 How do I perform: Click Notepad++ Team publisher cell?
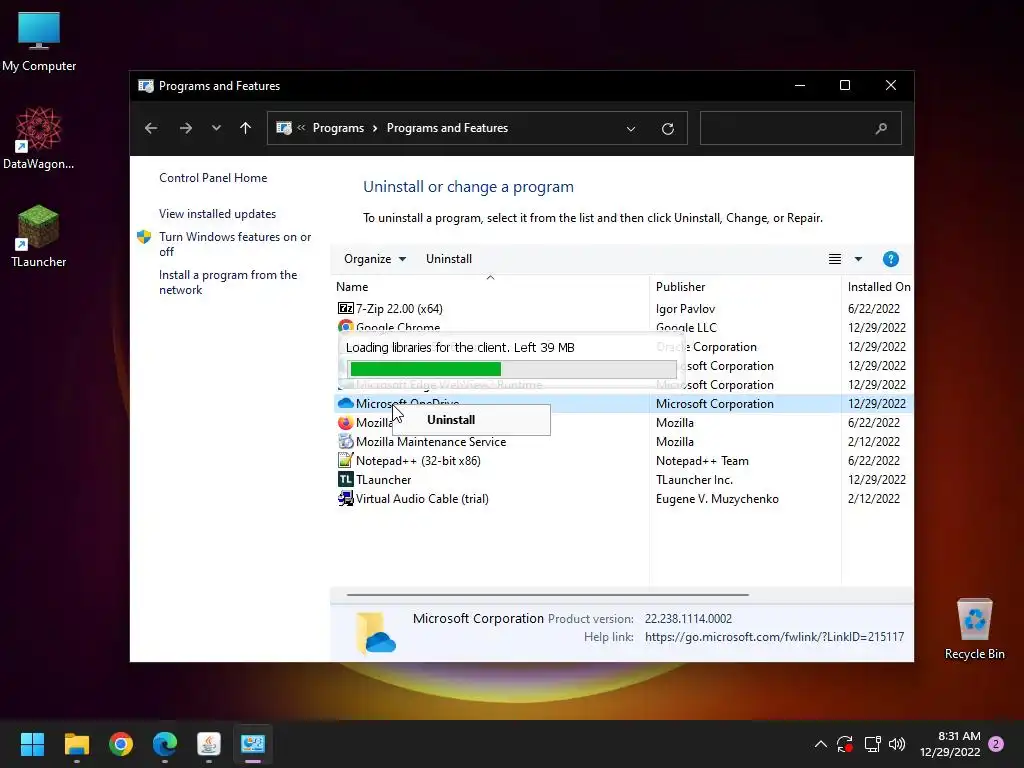click(x=702, y=460)
